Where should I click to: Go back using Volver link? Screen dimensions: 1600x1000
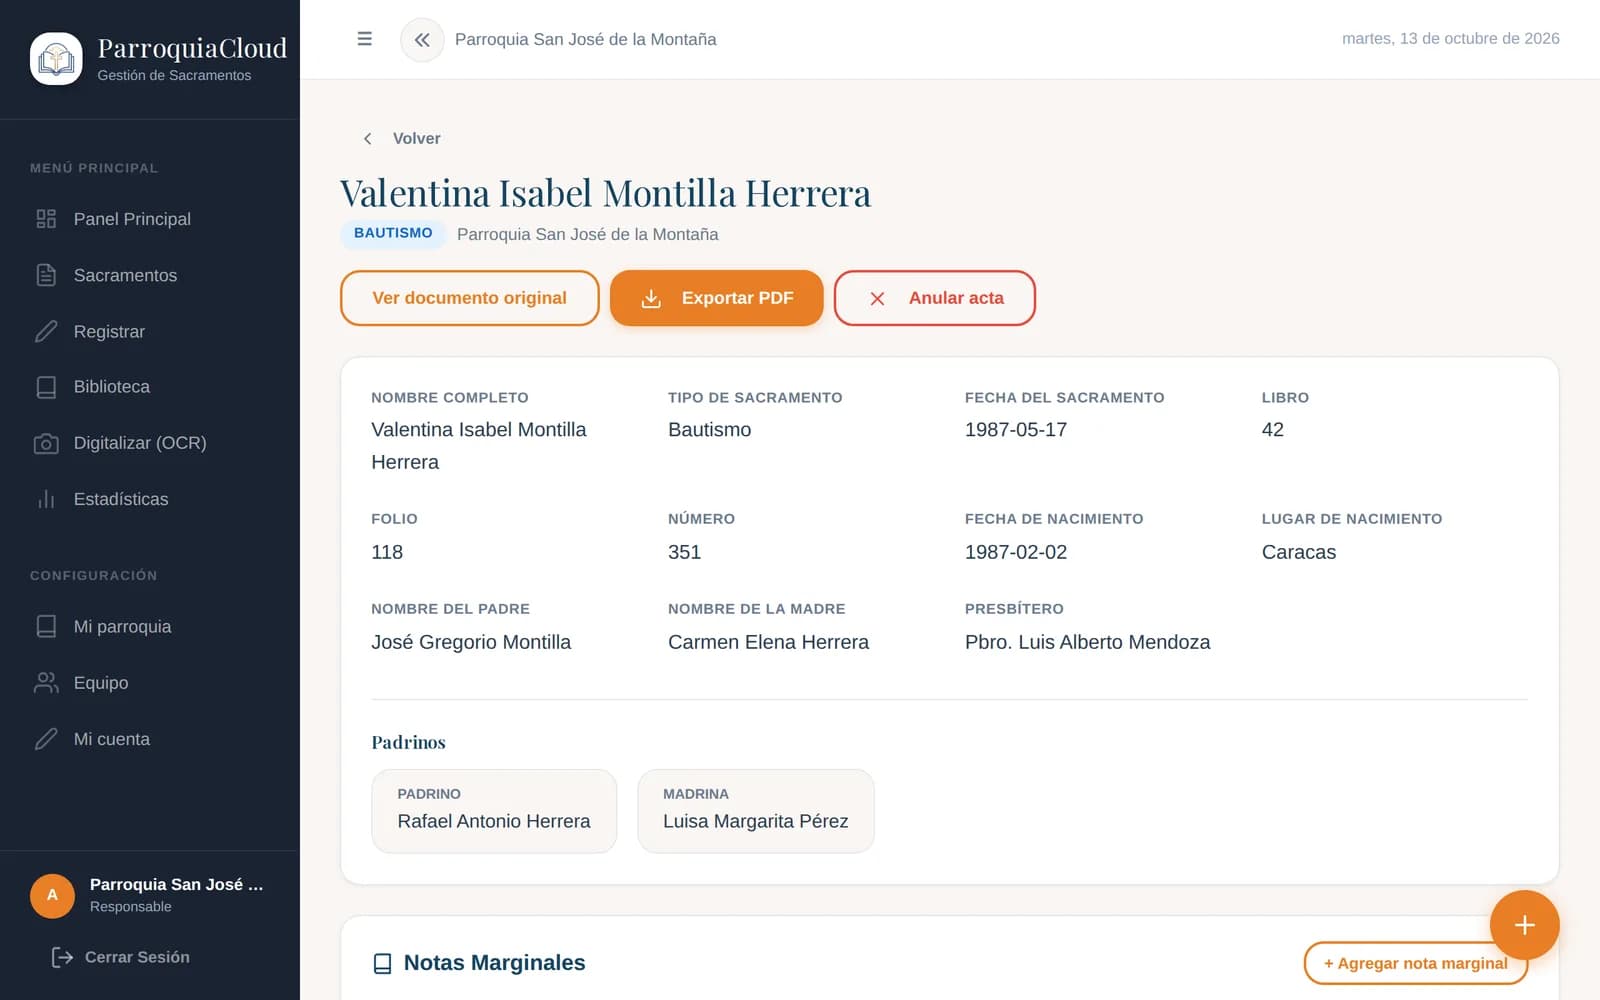(x=401, y=139)
